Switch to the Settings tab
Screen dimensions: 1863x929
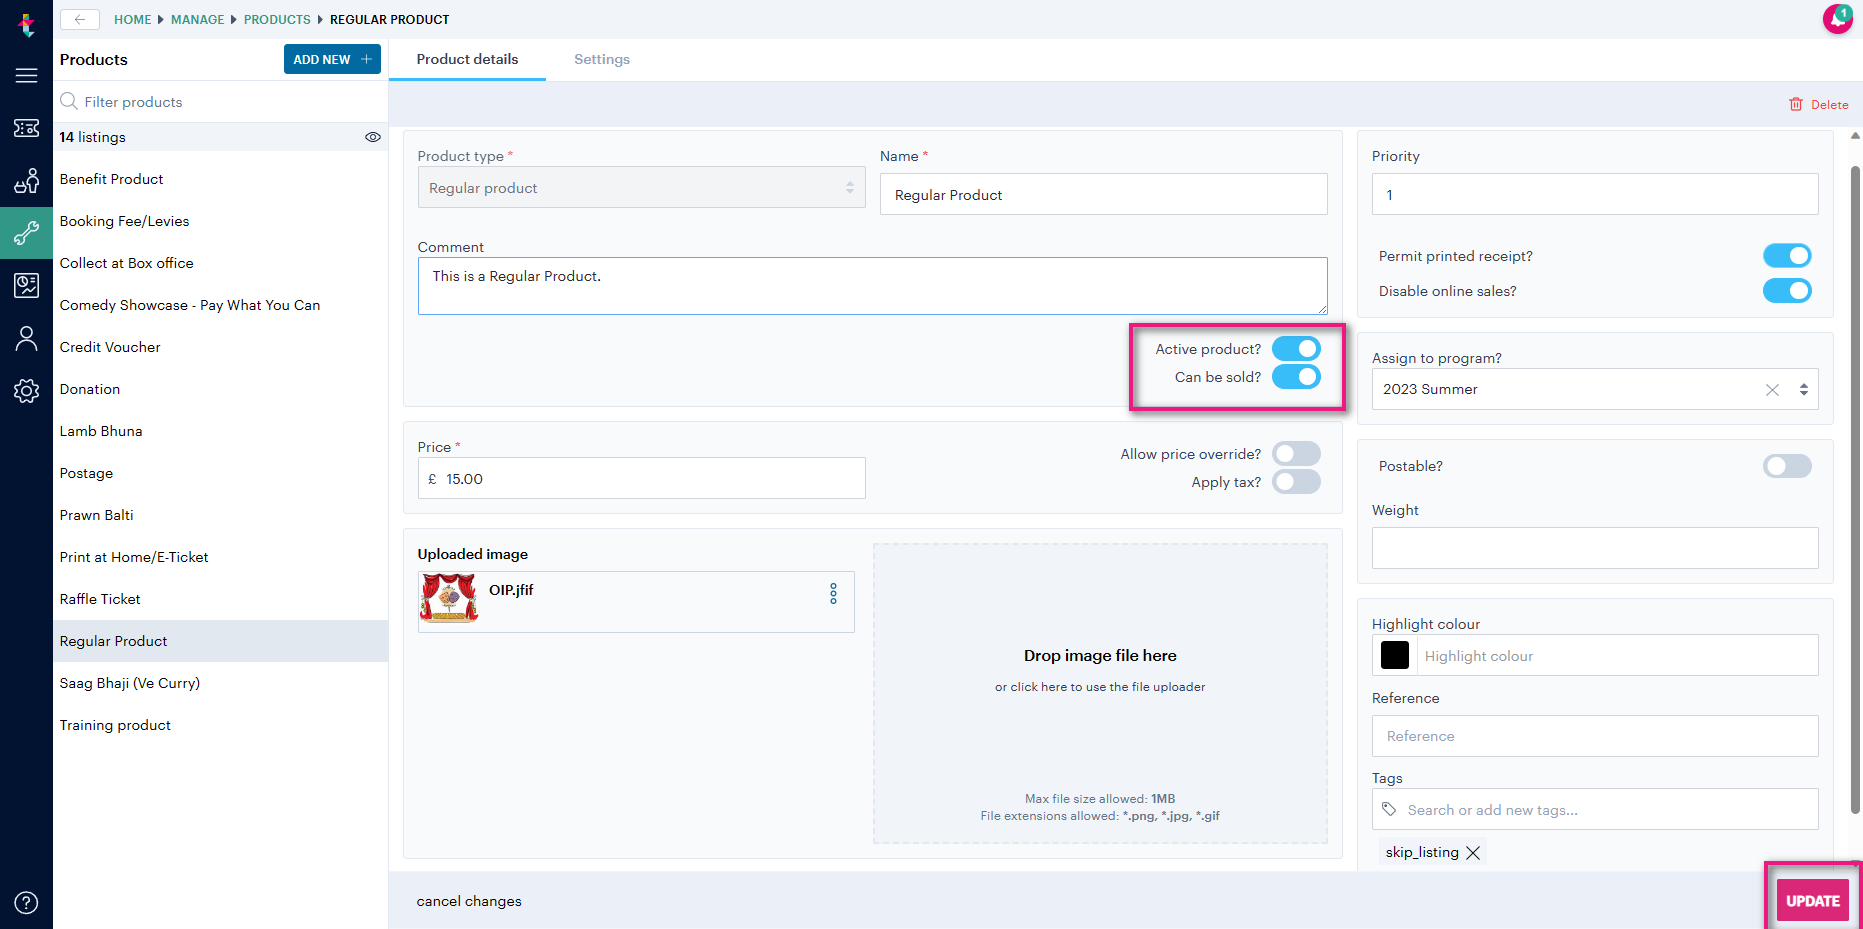(x=602, y=59)
